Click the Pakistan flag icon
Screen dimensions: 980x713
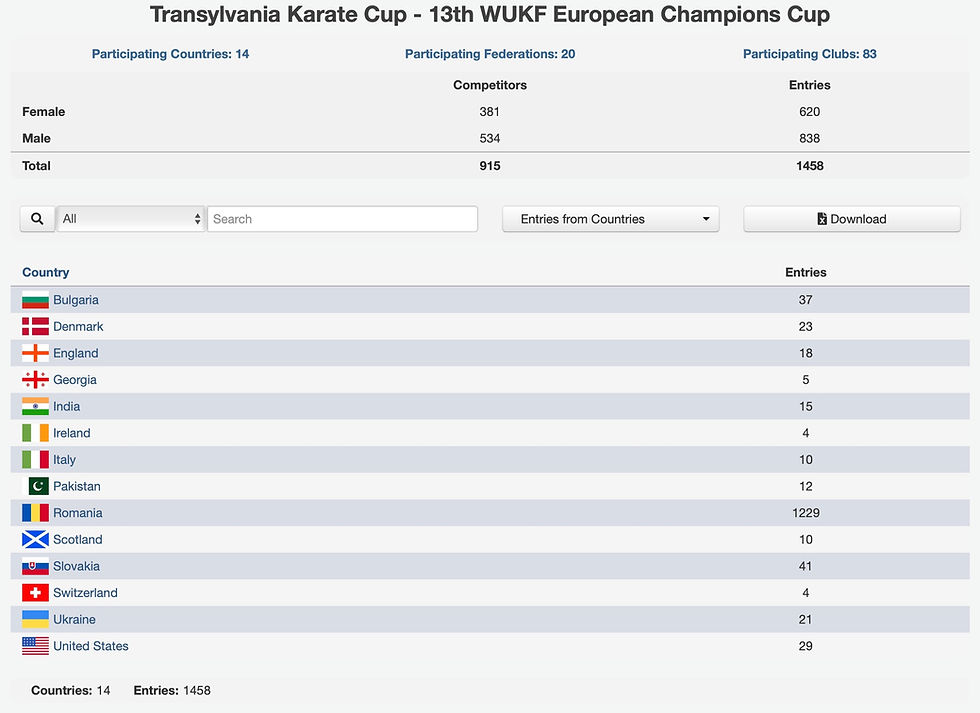pos(35,486)
